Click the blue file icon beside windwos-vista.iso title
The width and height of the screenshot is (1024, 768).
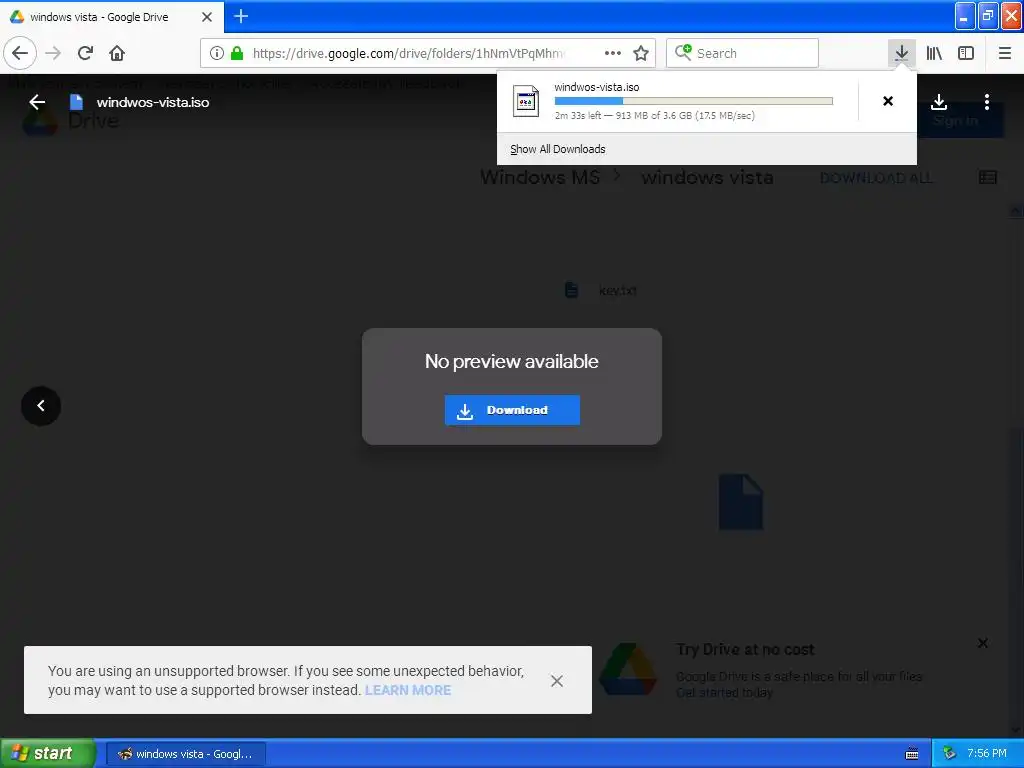[x=76, y=102]
